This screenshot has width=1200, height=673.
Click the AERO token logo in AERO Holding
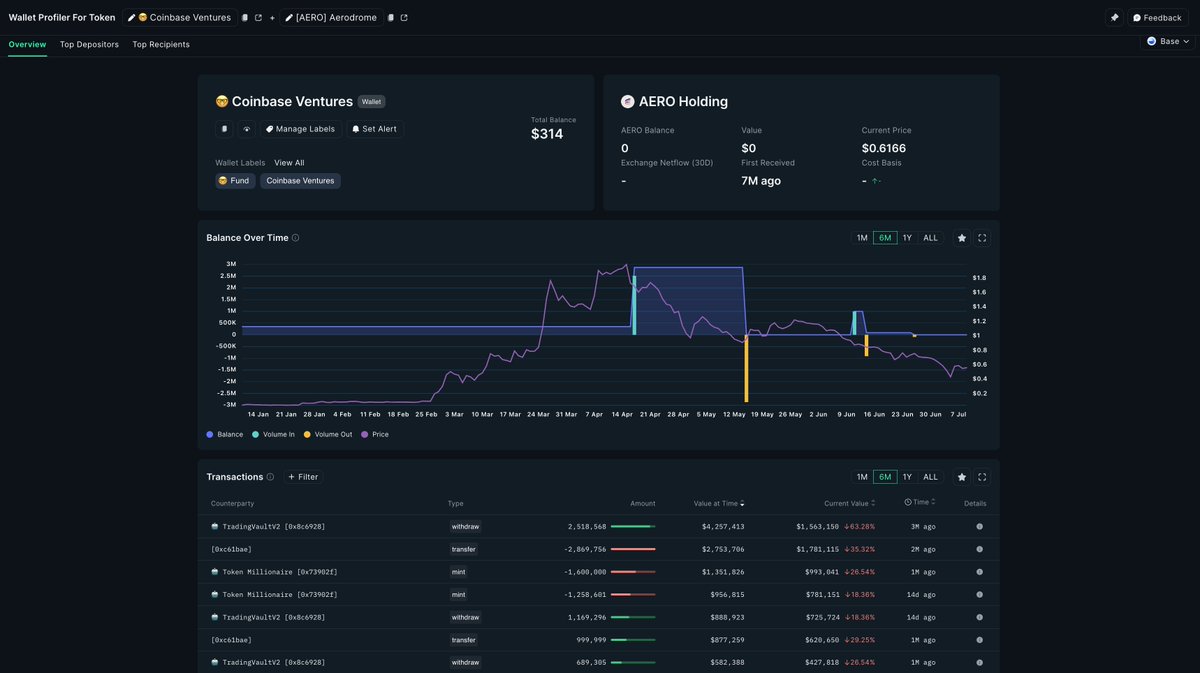628,102
